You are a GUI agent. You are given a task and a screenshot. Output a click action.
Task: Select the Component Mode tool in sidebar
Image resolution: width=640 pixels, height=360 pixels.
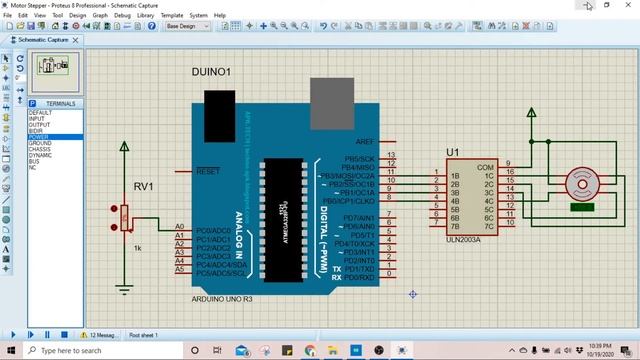(x=6, y=68)
